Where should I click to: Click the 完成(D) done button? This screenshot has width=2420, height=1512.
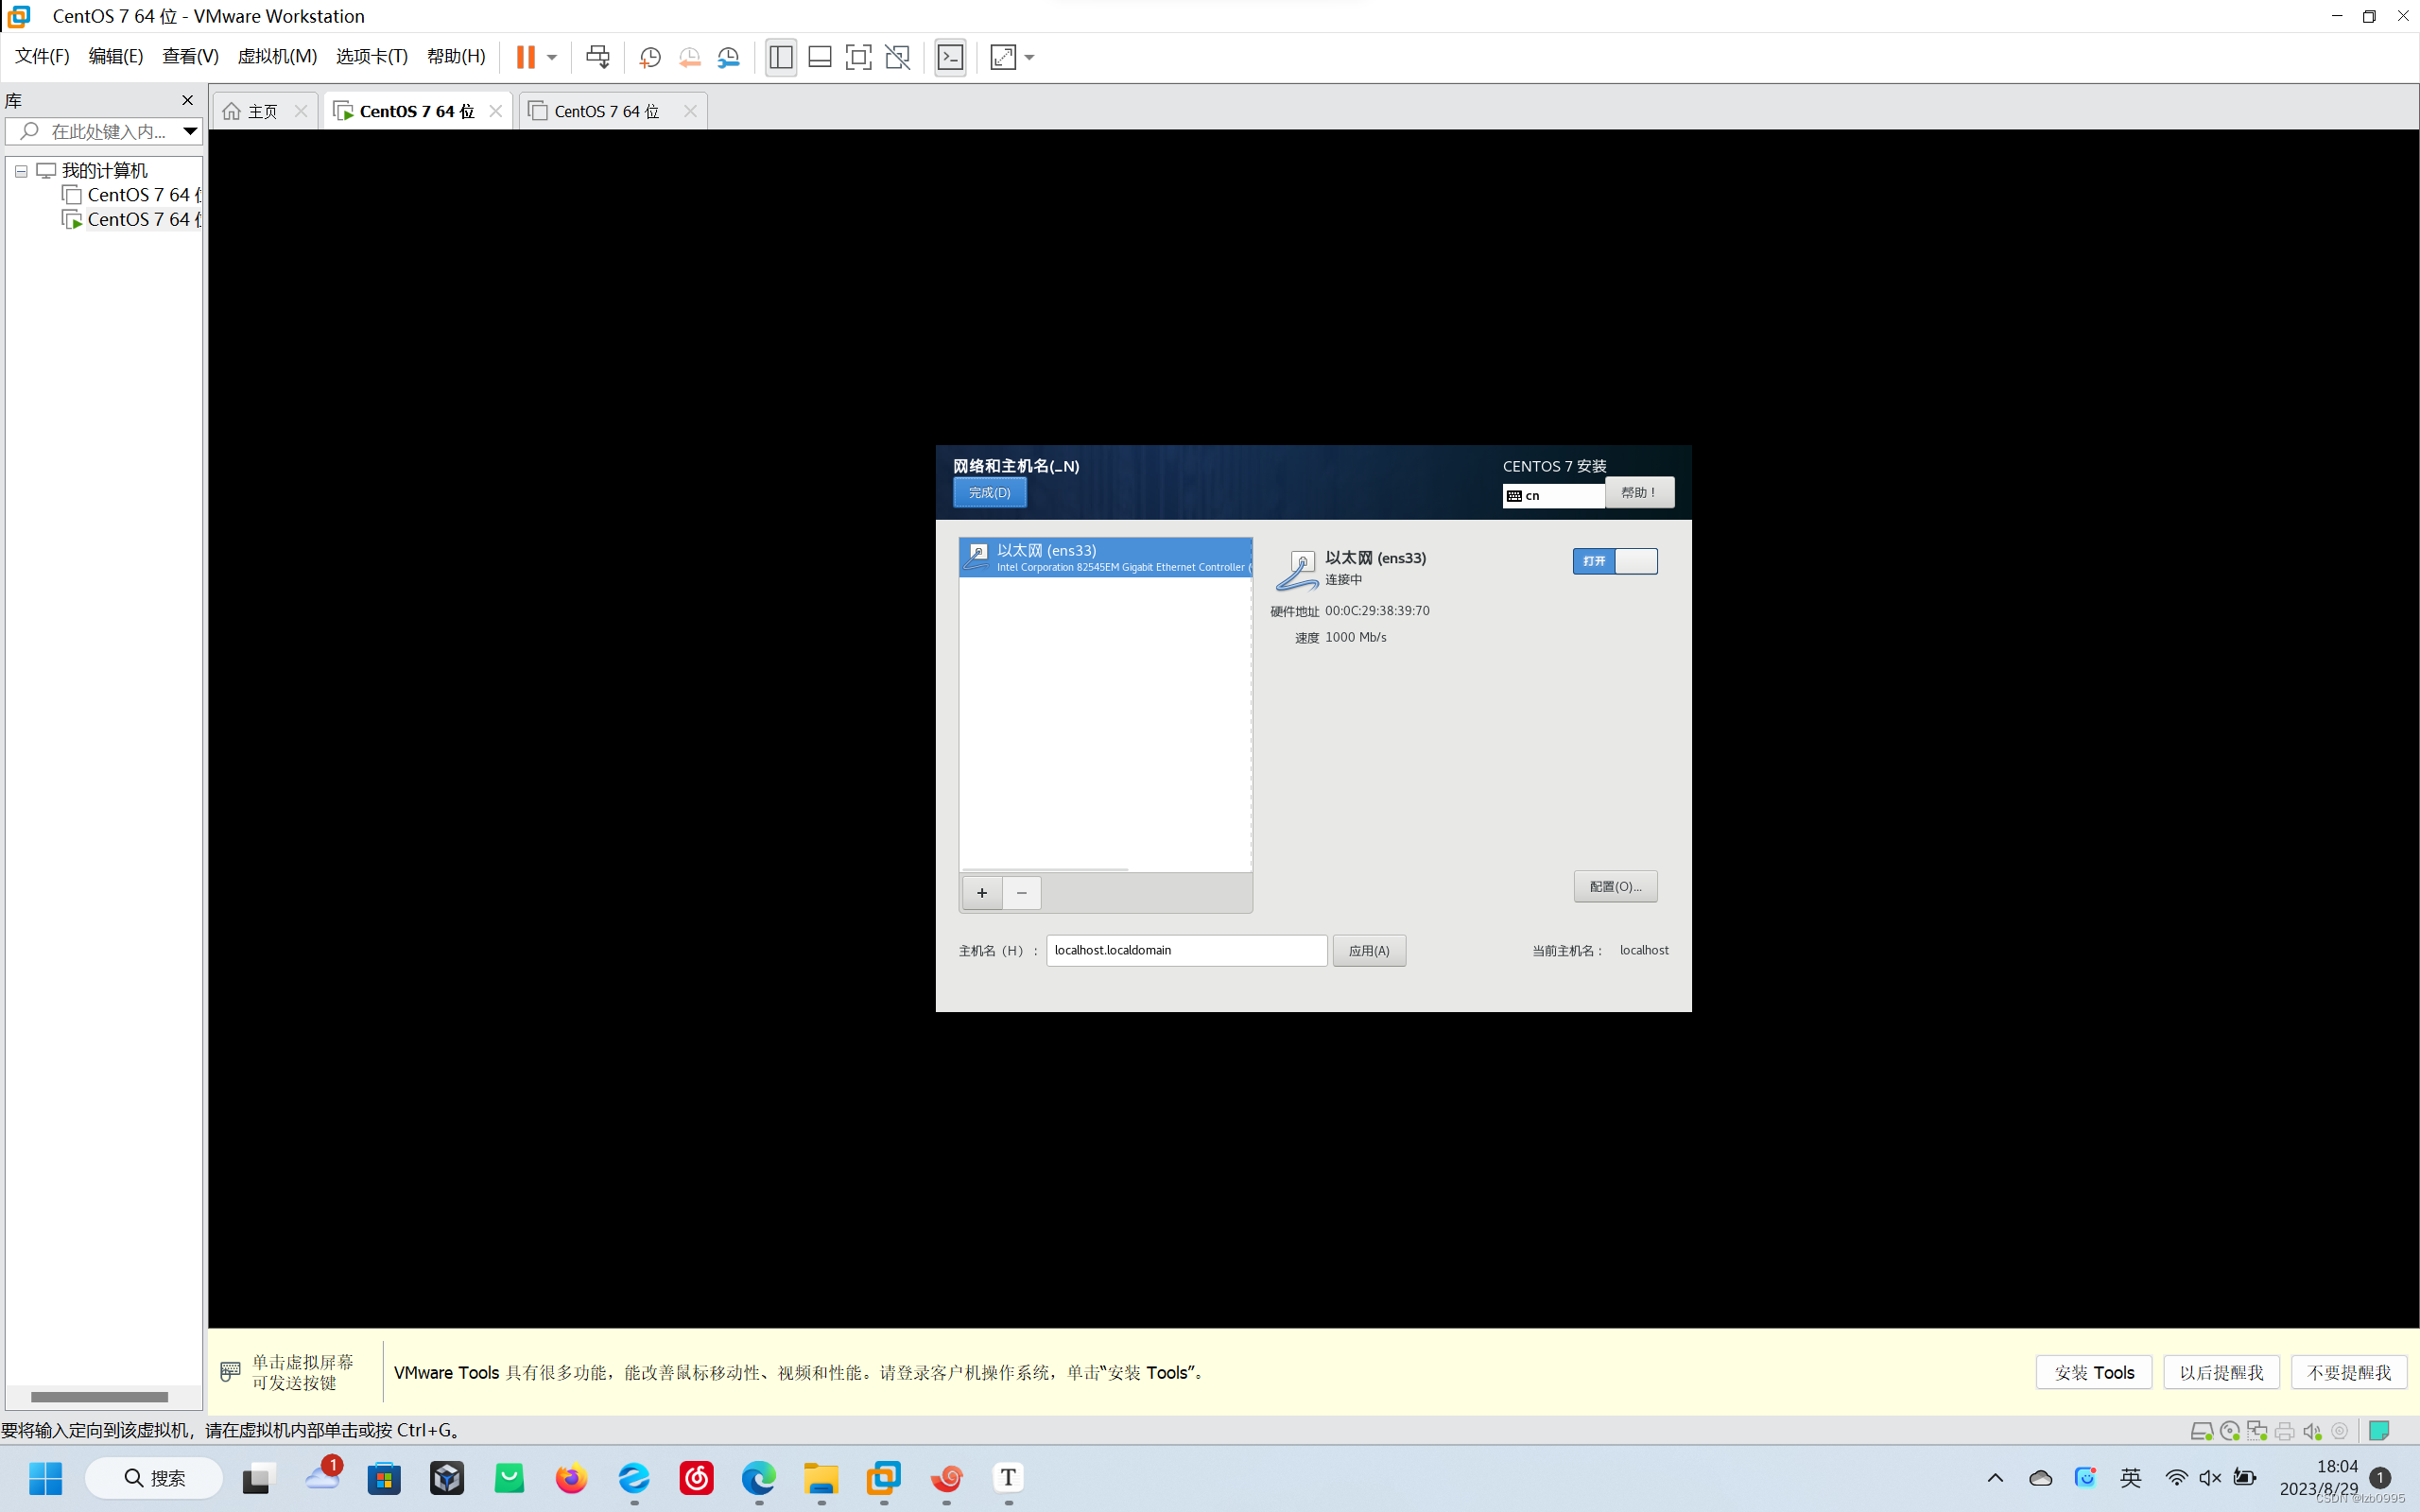coord(990,492)
